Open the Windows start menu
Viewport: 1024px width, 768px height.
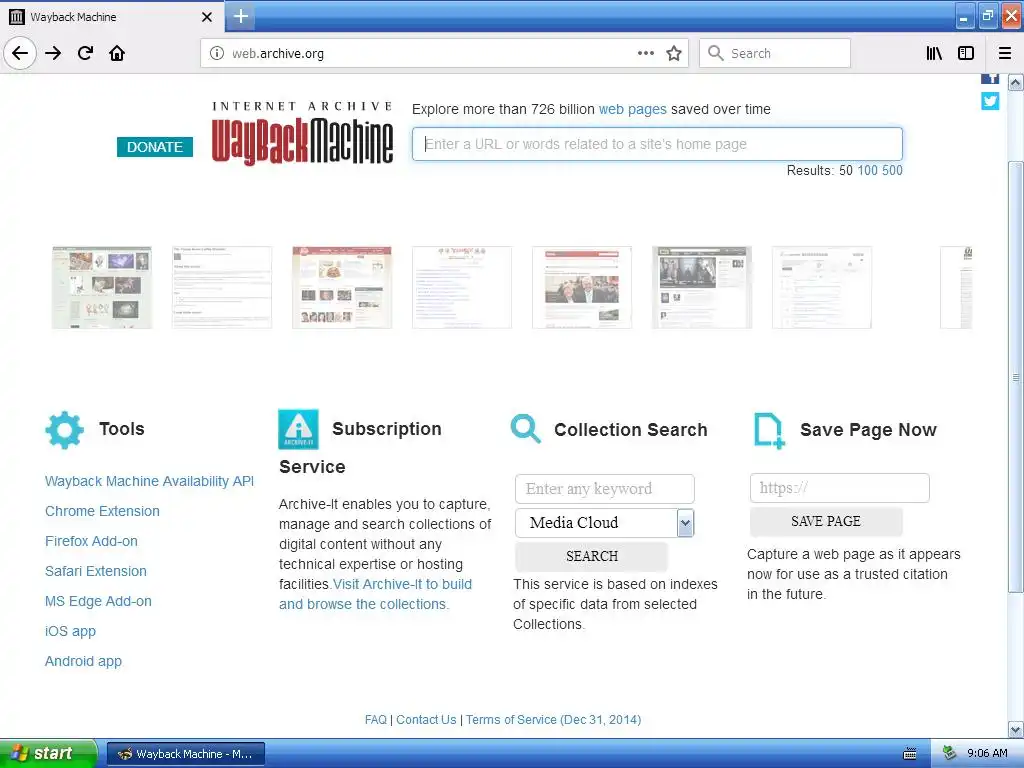click(x=48, y=753)
